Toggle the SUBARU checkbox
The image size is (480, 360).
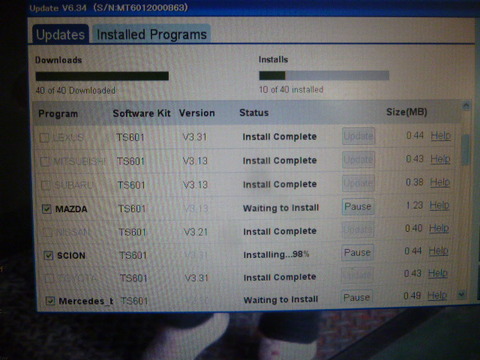46,185
